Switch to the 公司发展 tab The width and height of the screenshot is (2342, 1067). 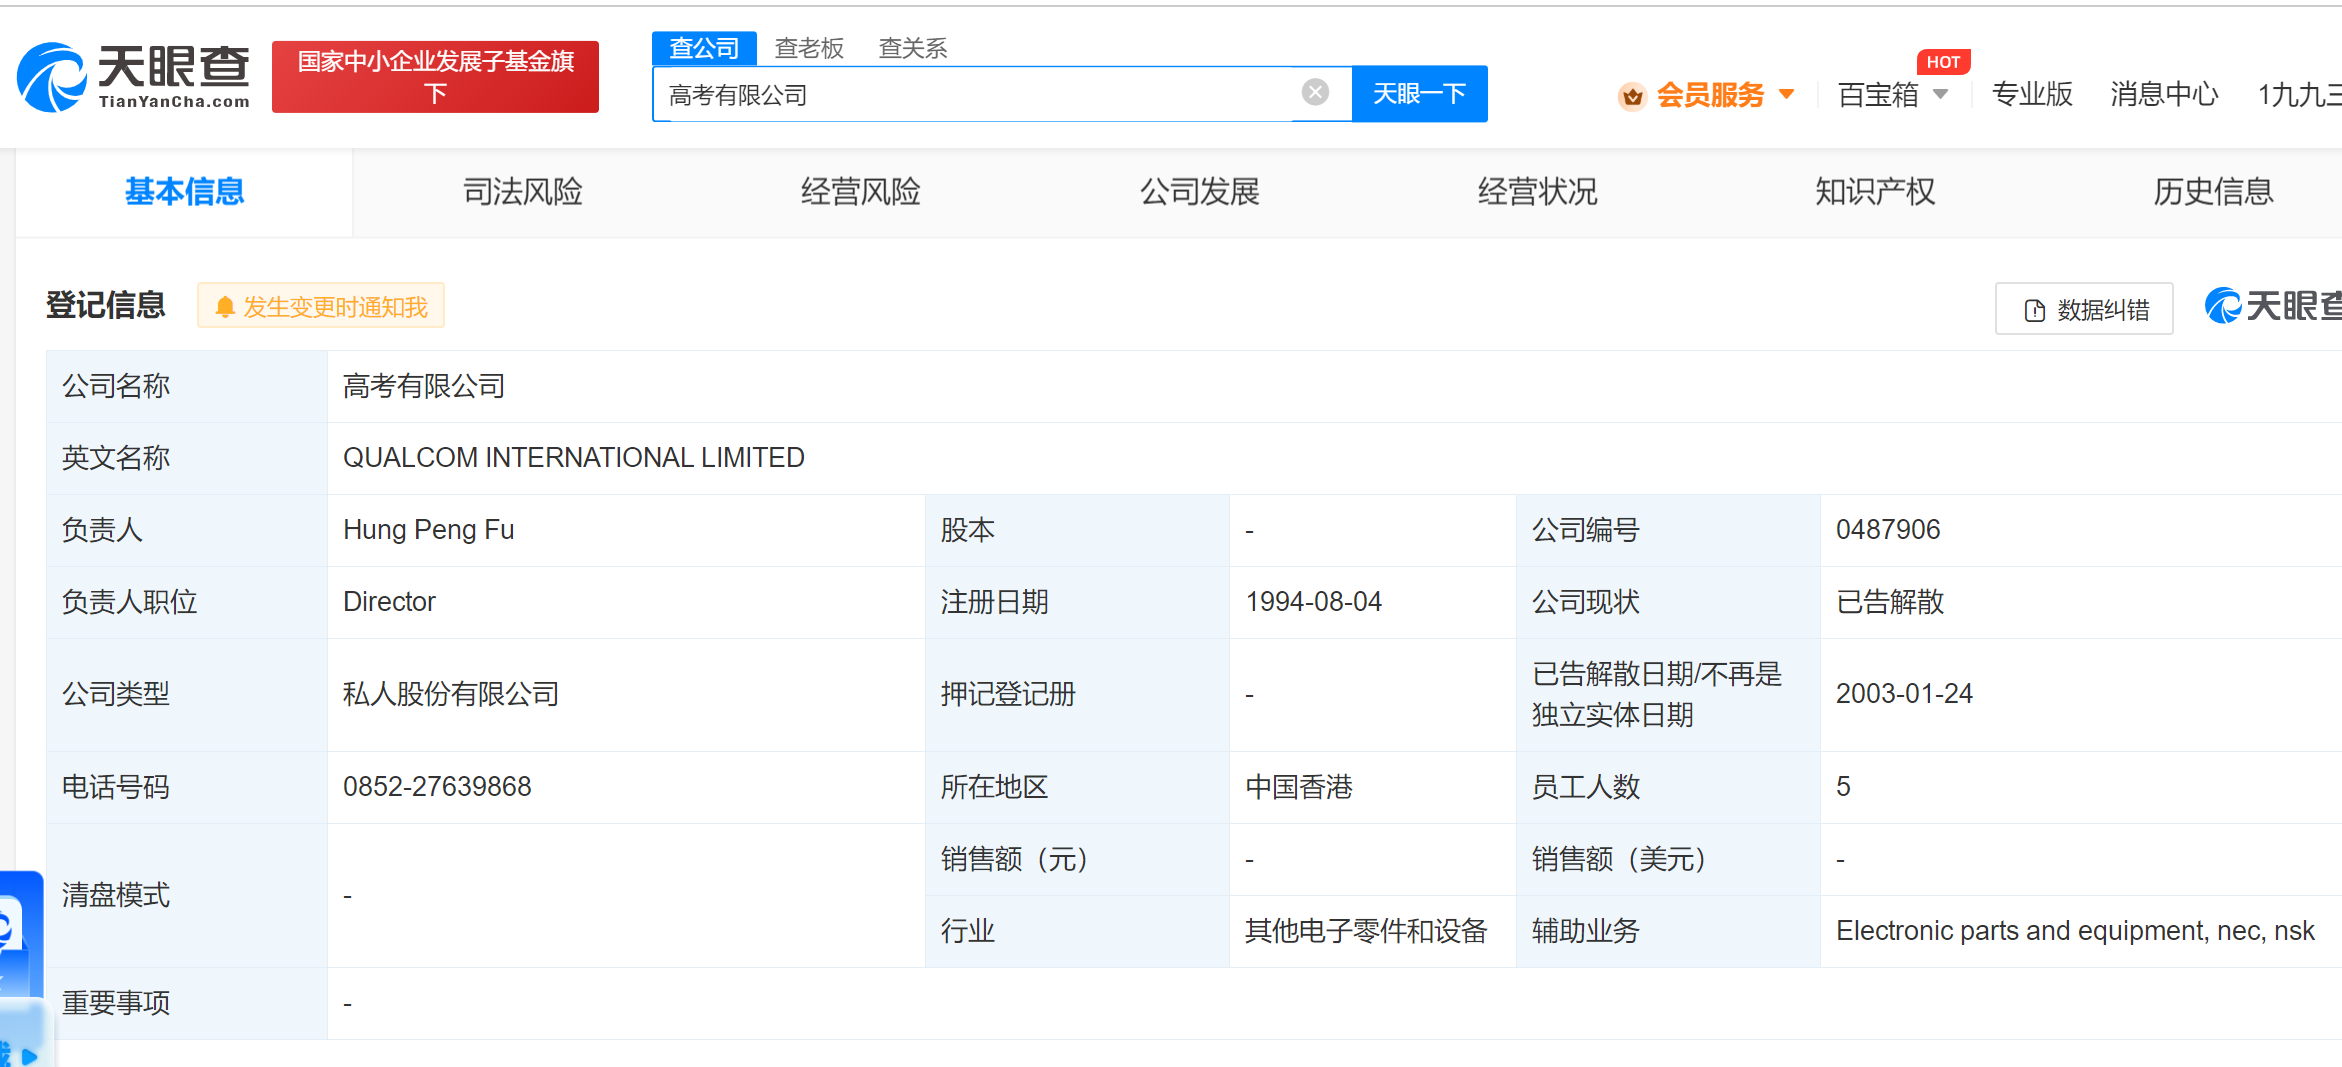(1199, 192)
